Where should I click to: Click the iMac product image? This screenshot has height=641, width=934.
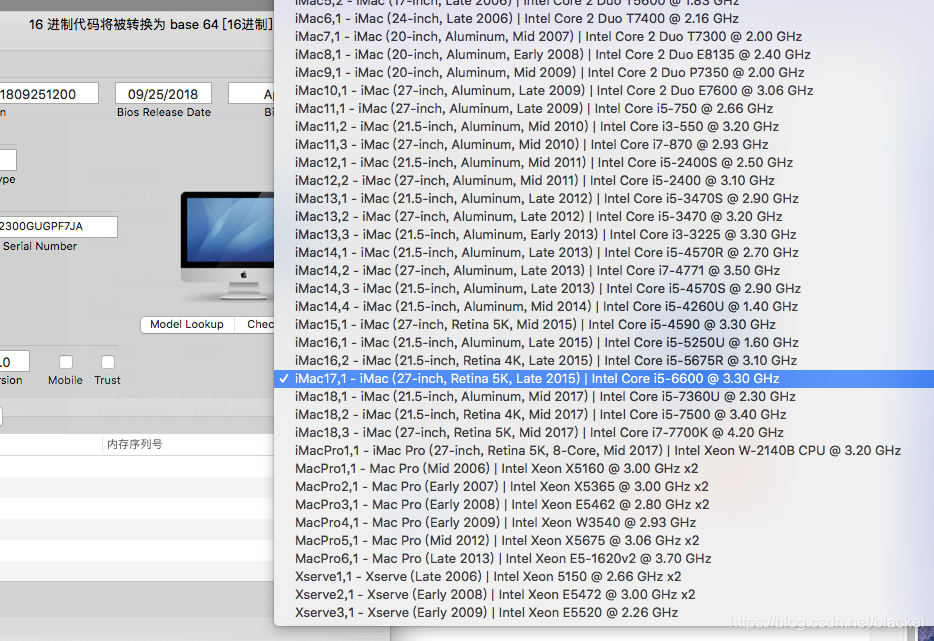228,245
